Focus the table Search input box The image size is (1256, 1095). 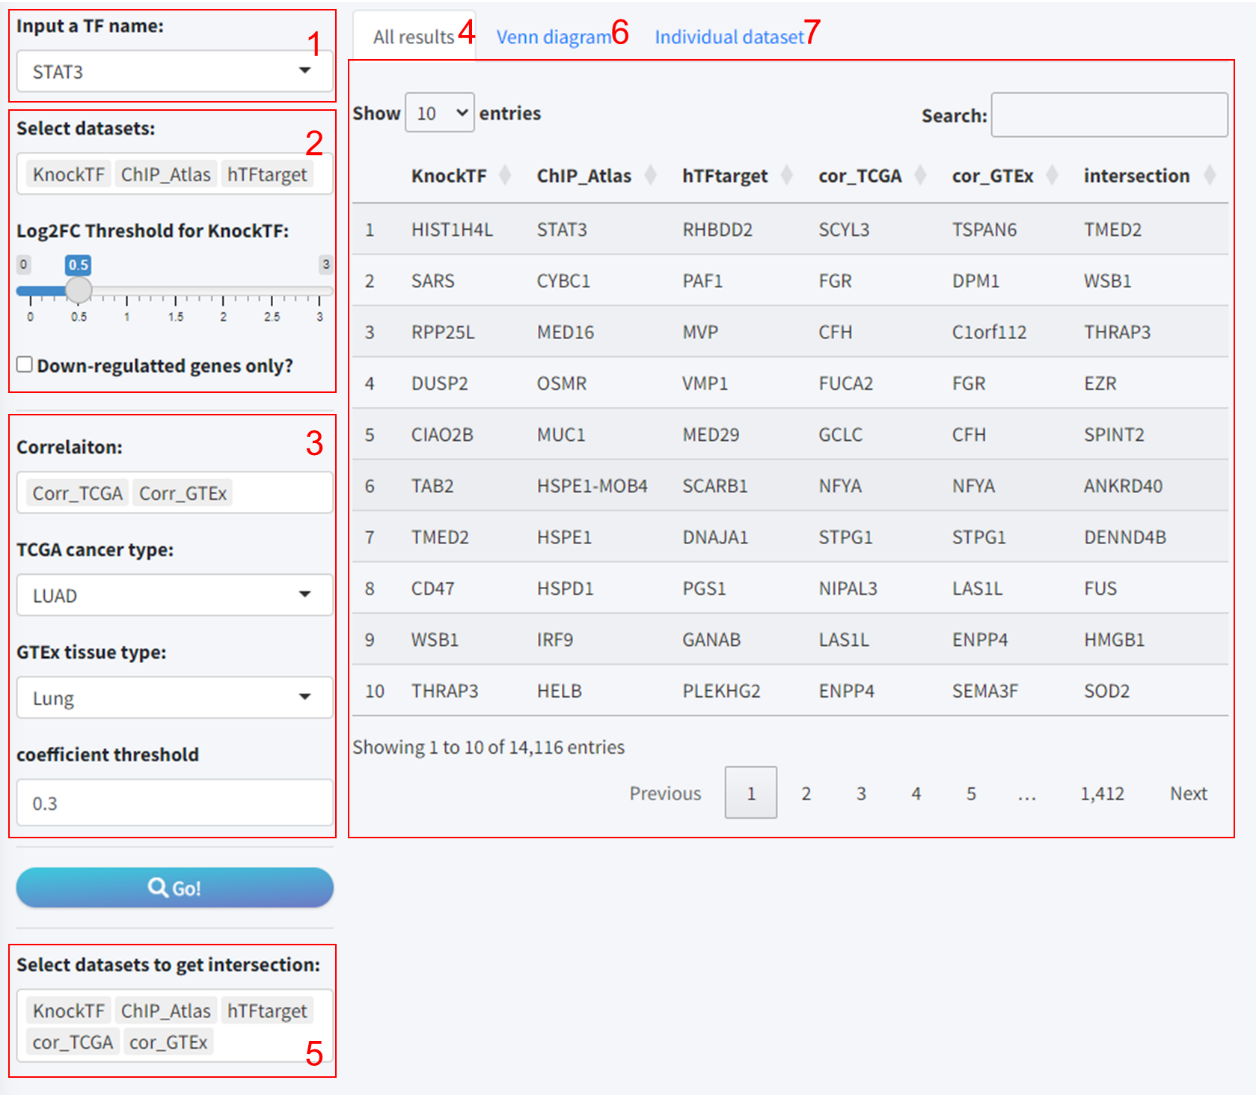point(1109,115)
